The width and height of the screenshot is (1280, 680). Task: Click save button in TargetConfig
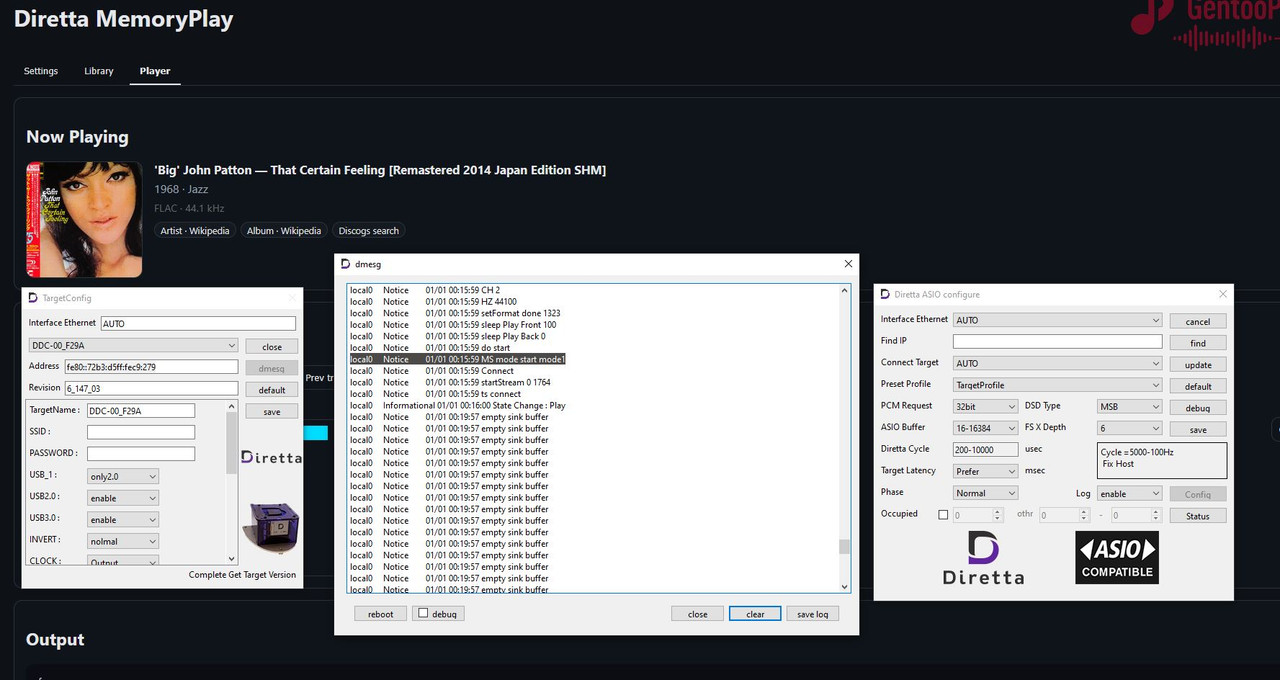272,412
